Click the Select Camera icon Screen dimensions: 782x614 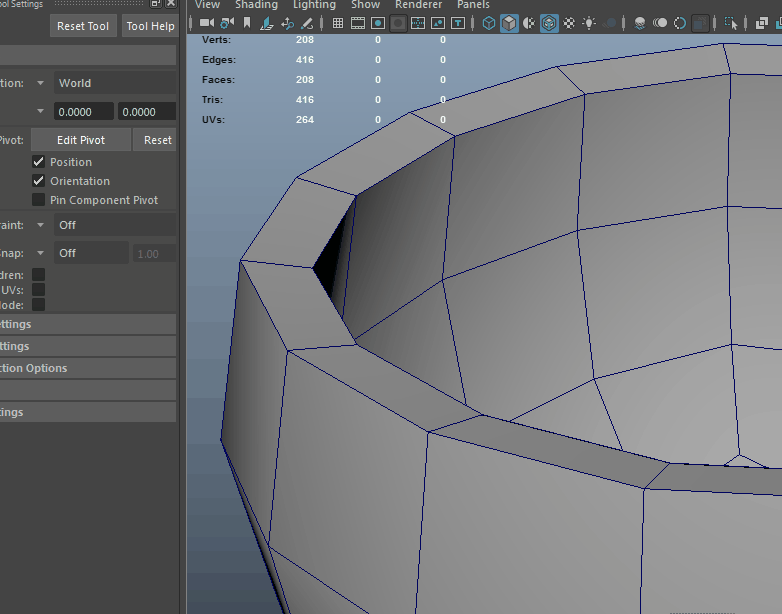coord(207,23)
